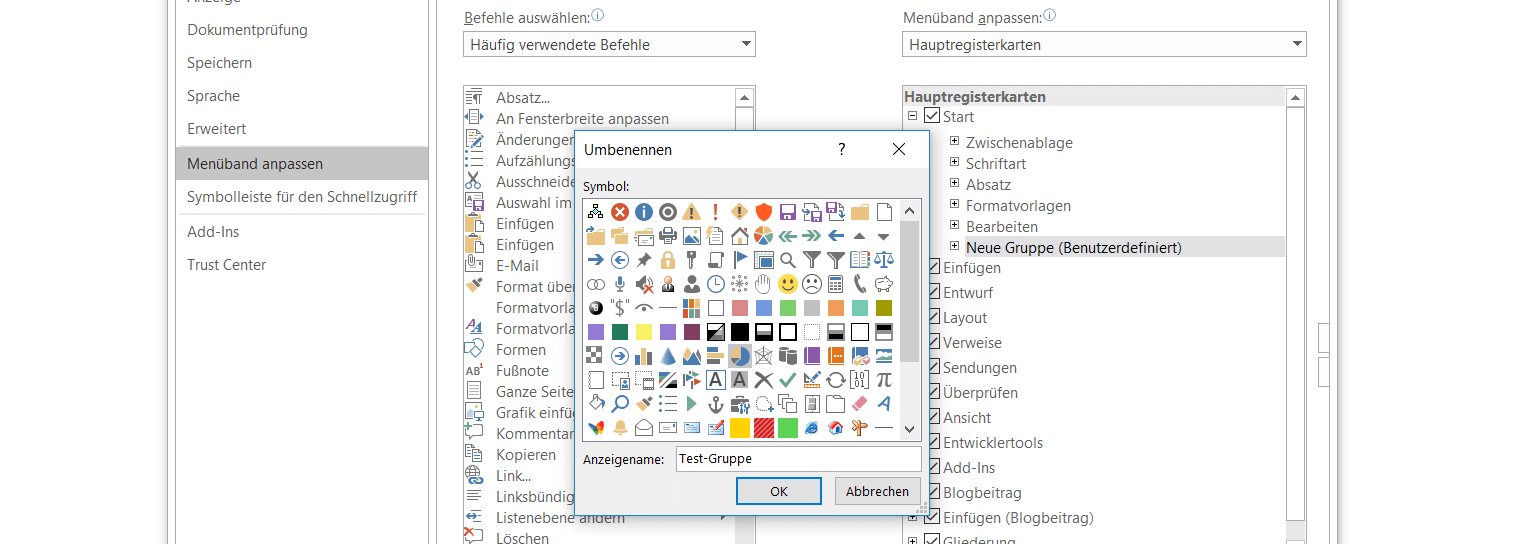Pick the pink color square symbol
Screen dimensions: 1527x544
[x=740, y=308]
